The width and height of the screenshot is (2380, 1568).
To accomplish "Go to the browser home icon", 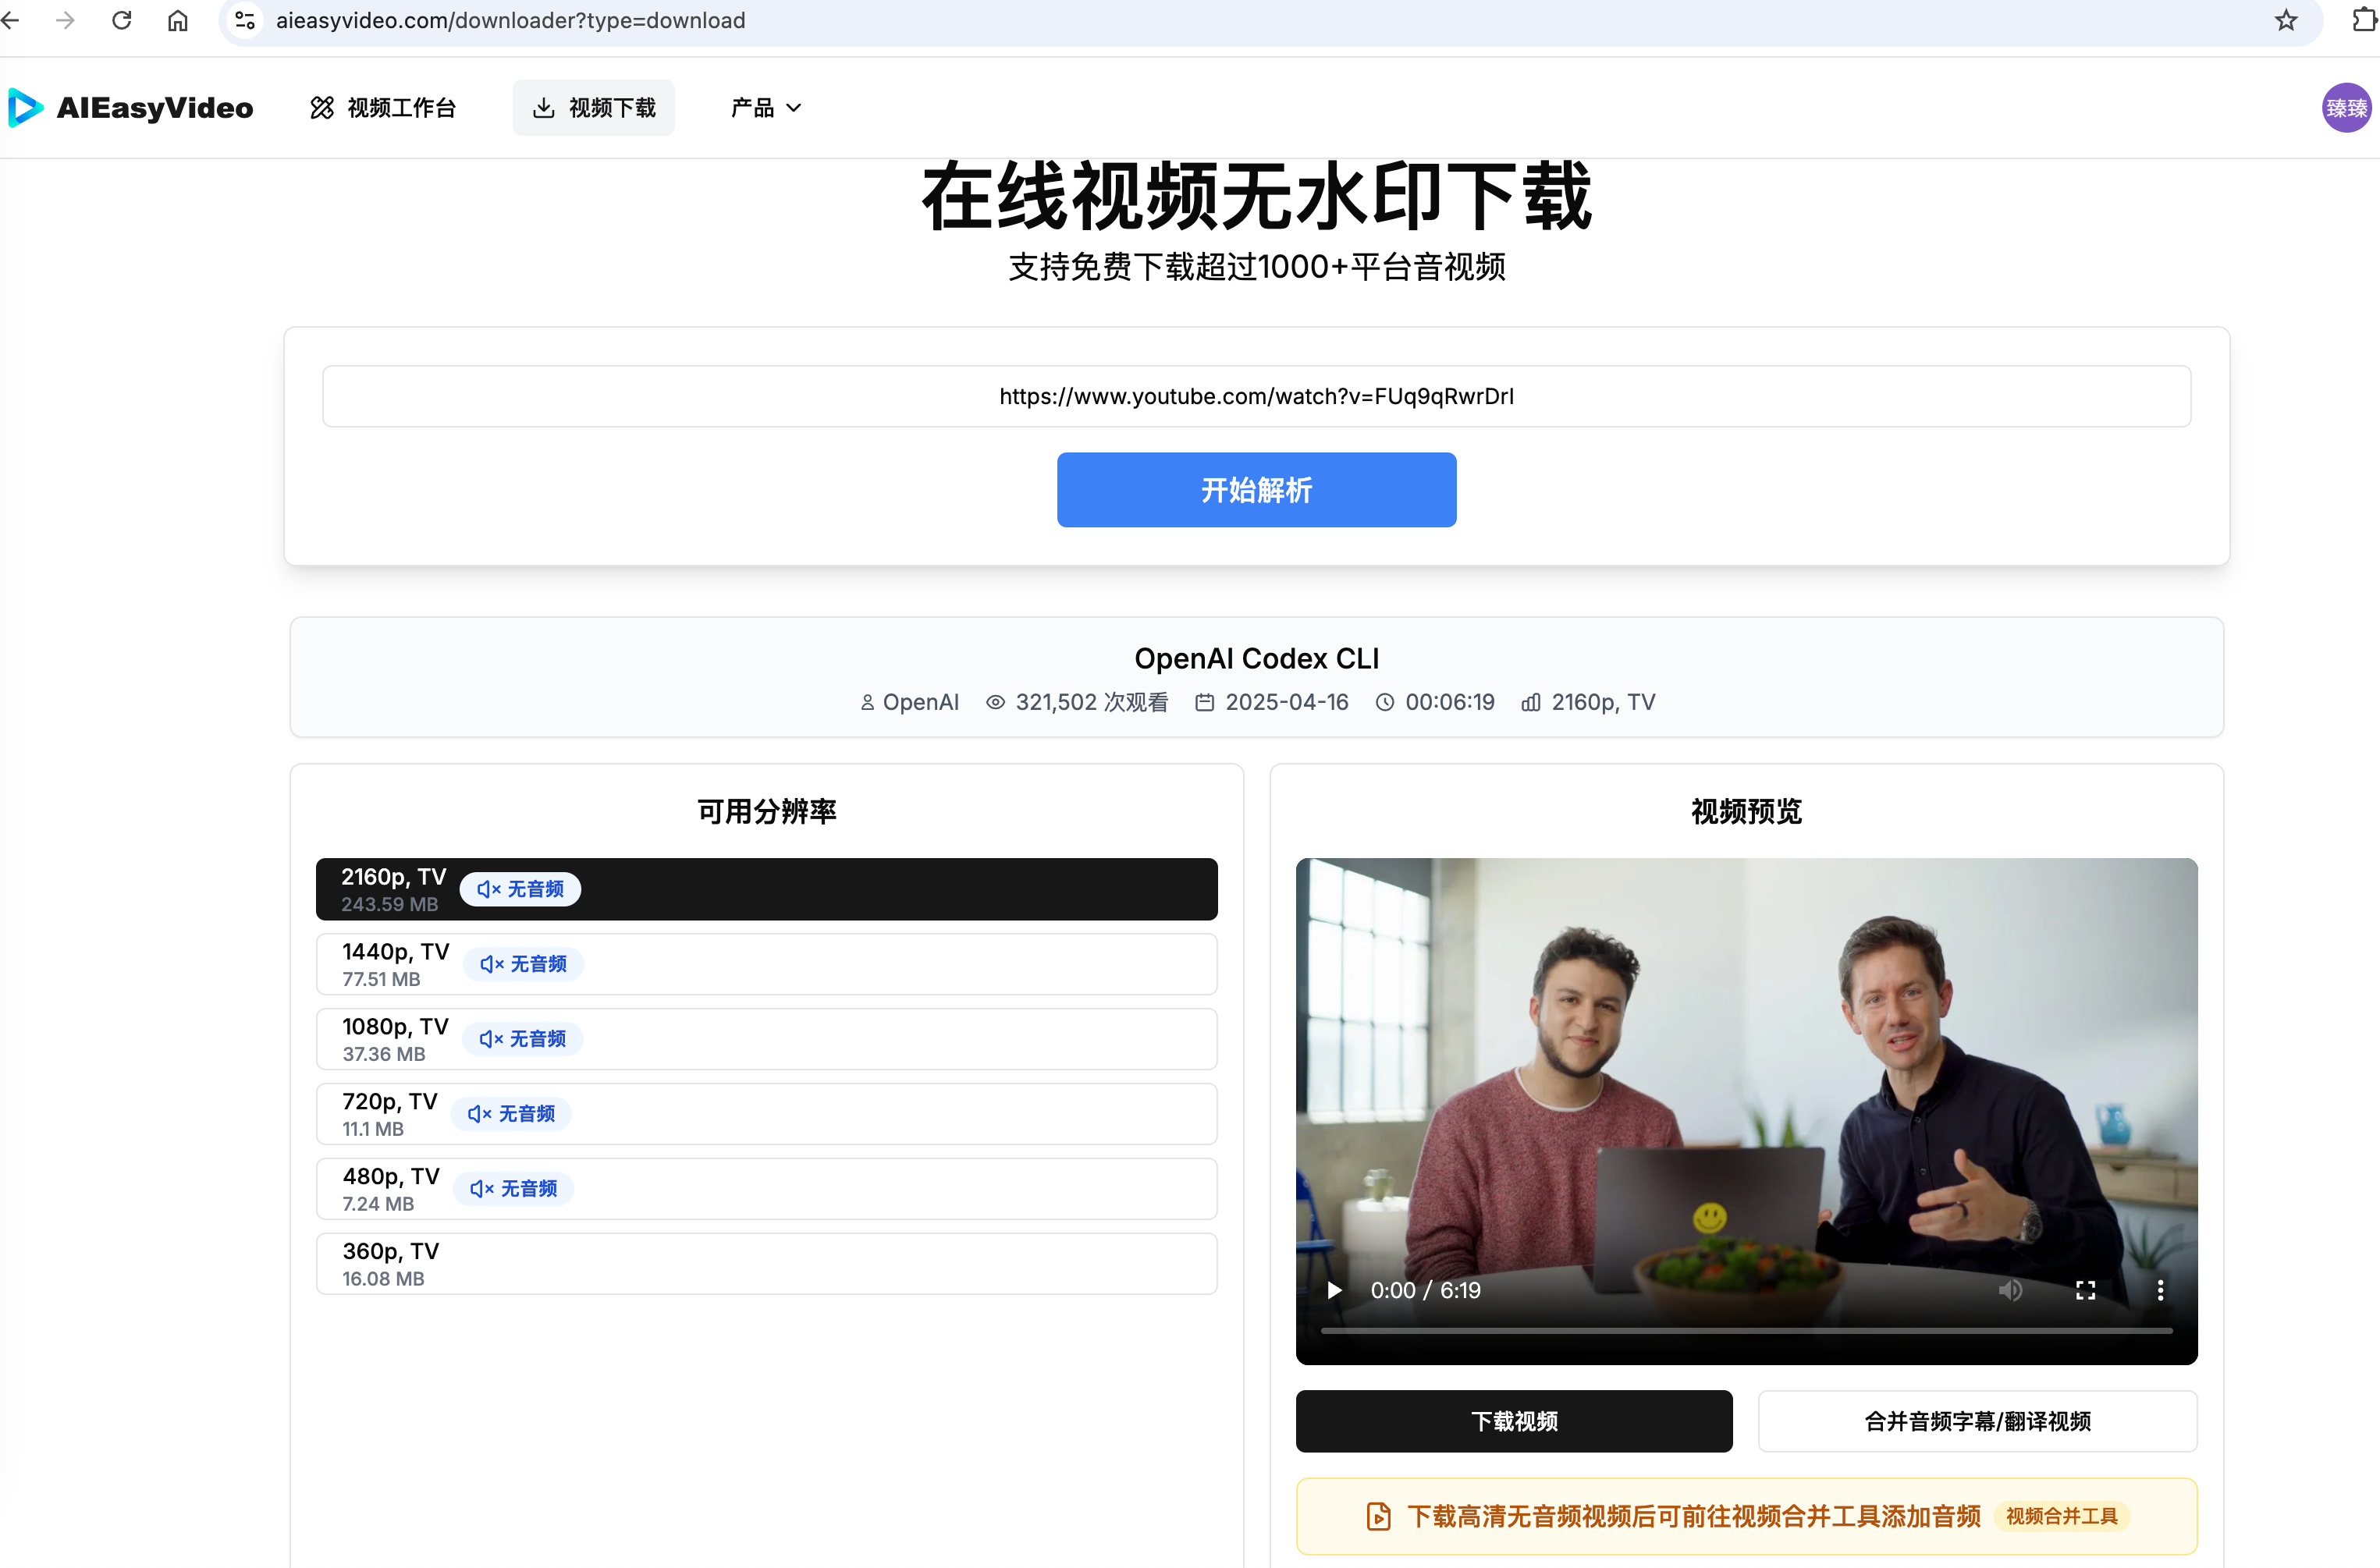I will [x=177, y=20].
